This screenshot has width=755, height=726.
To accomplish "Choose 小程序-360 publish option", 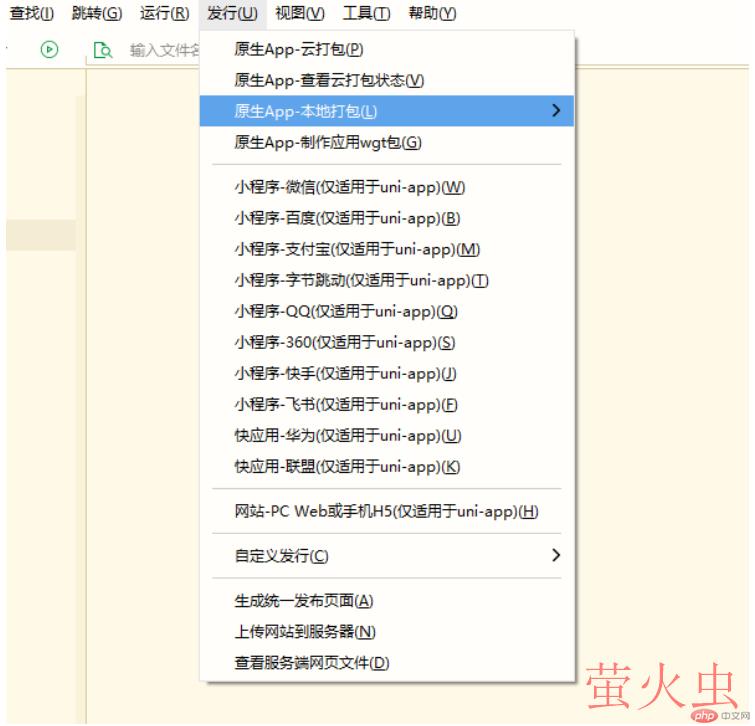I will coord(387,342).
